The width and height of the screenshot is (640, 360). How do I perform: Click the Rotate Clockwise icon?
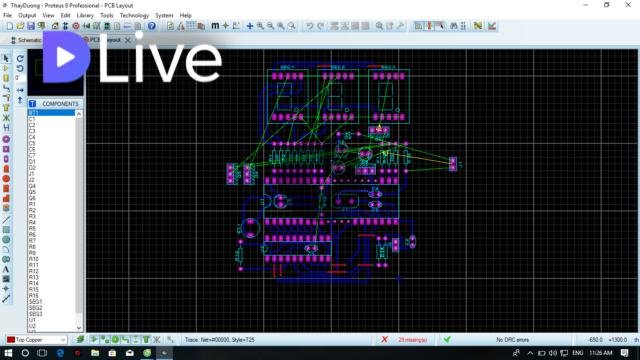[x=20, y=59]
